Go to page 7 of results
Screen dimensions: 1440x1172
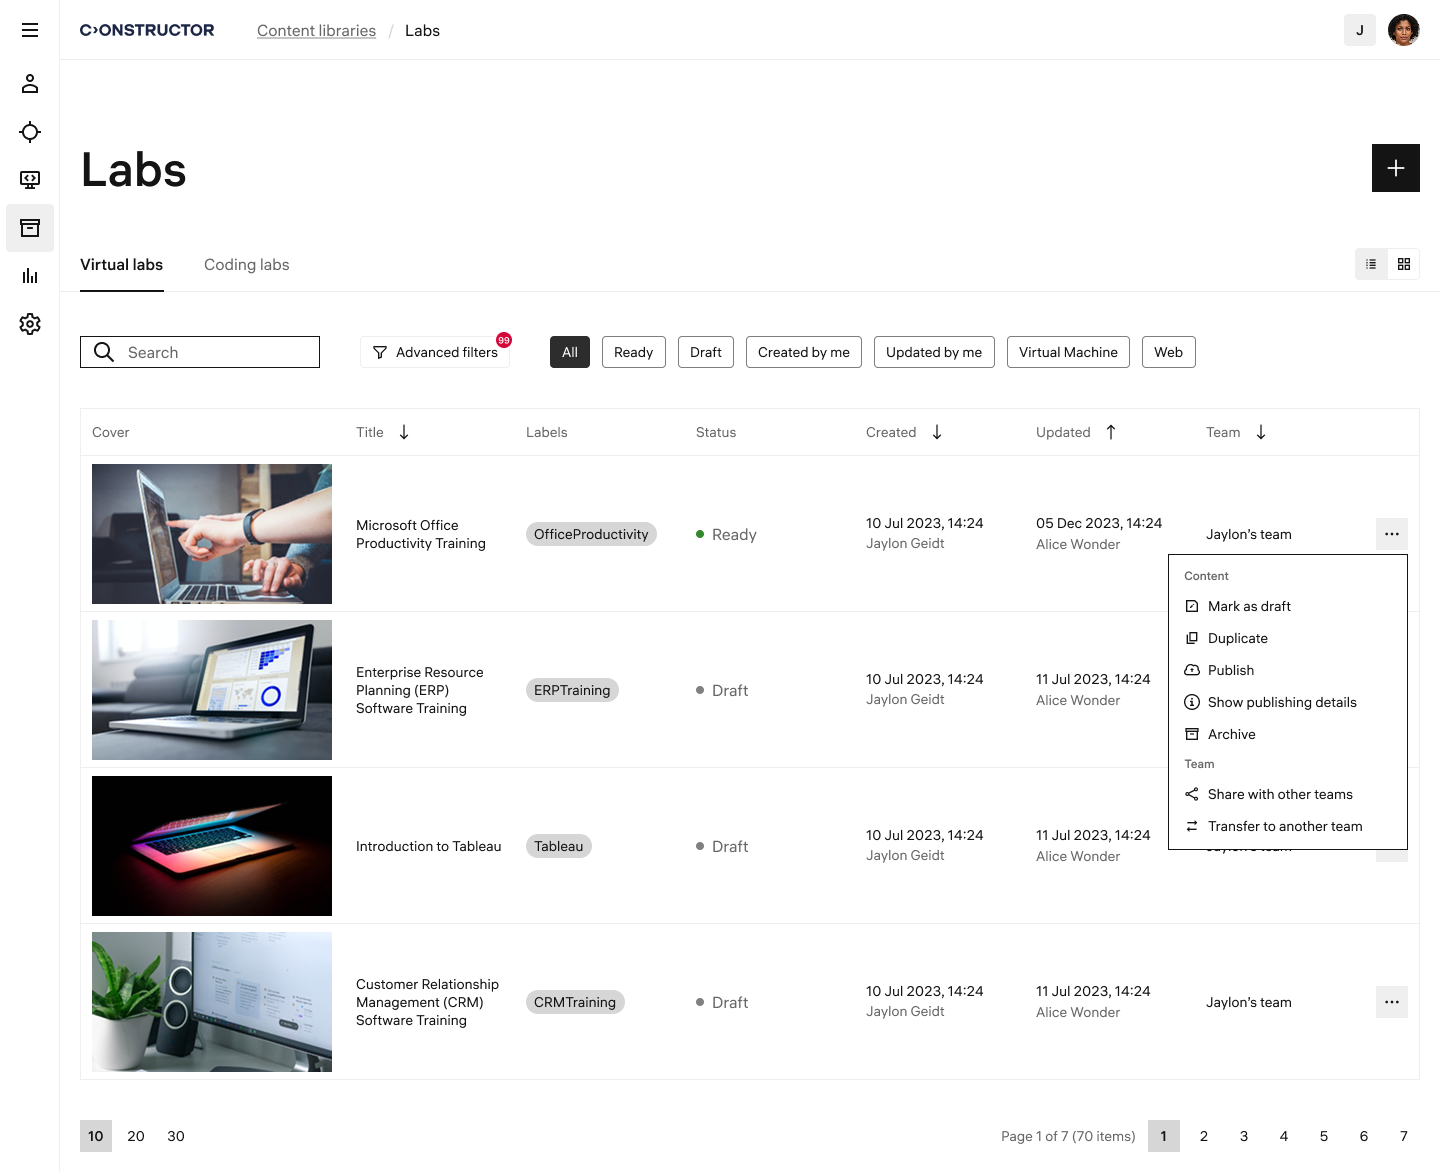pyautogui.click(x=1403, y=1136)
